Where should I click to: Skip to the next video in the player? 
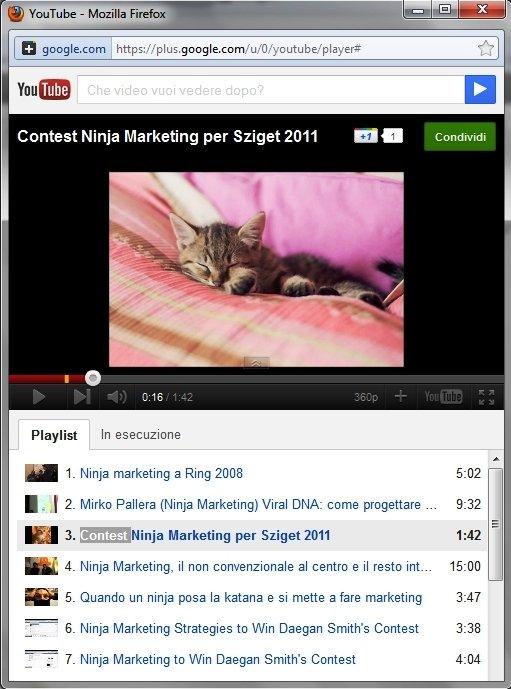(x=82, y=397)
